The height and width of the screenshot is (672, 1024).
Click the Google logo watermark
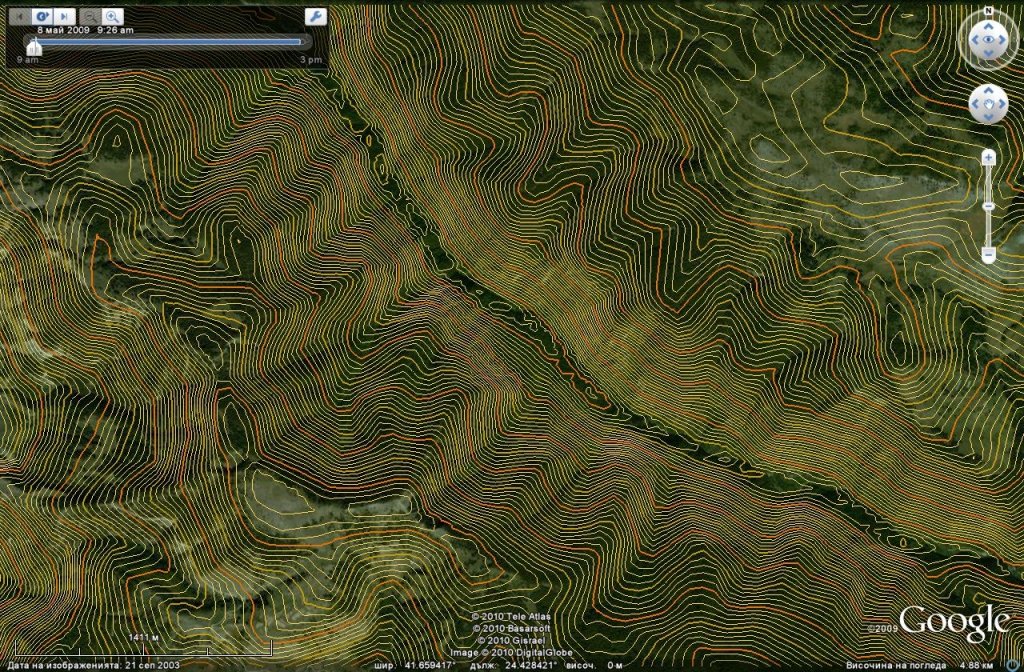click(x=953, y=622)
